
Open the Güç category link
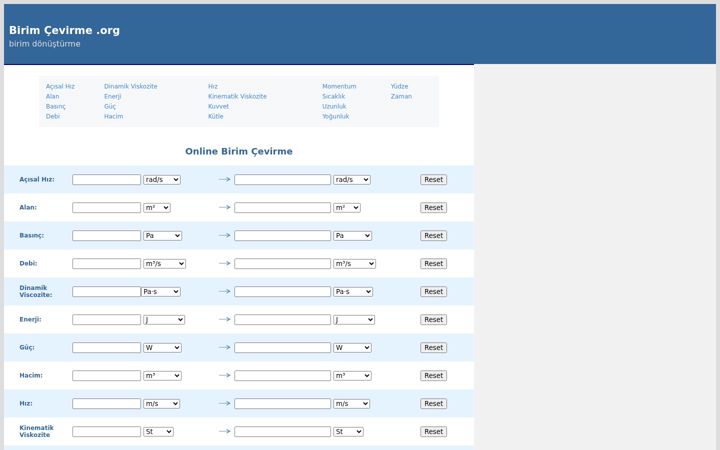coord(110,107)
